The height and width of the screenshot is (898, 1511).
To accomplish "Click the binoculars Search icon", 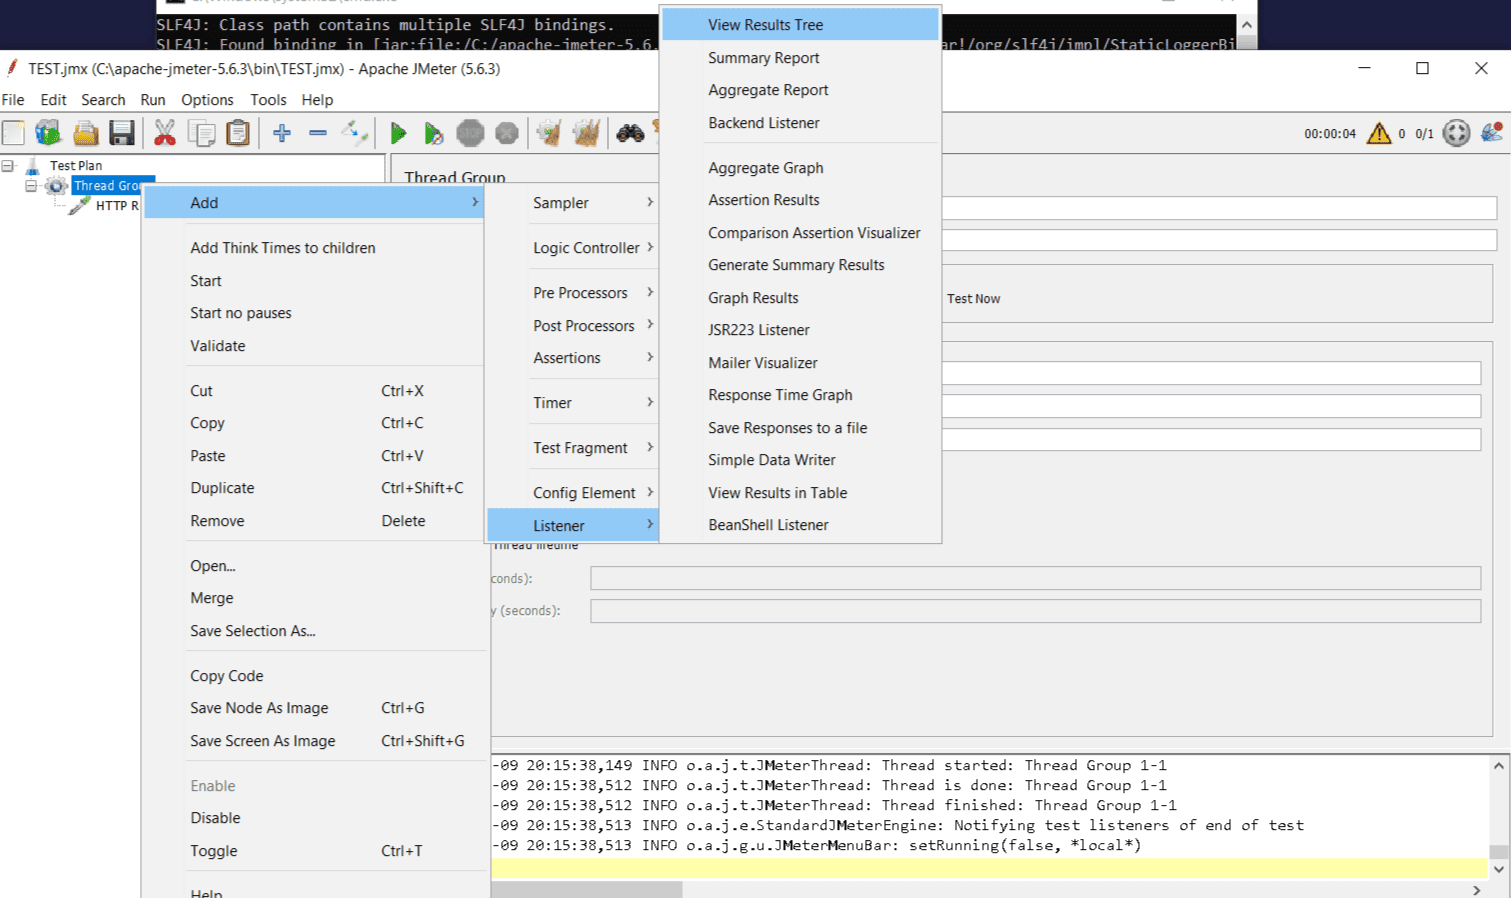I will (630, 133).
